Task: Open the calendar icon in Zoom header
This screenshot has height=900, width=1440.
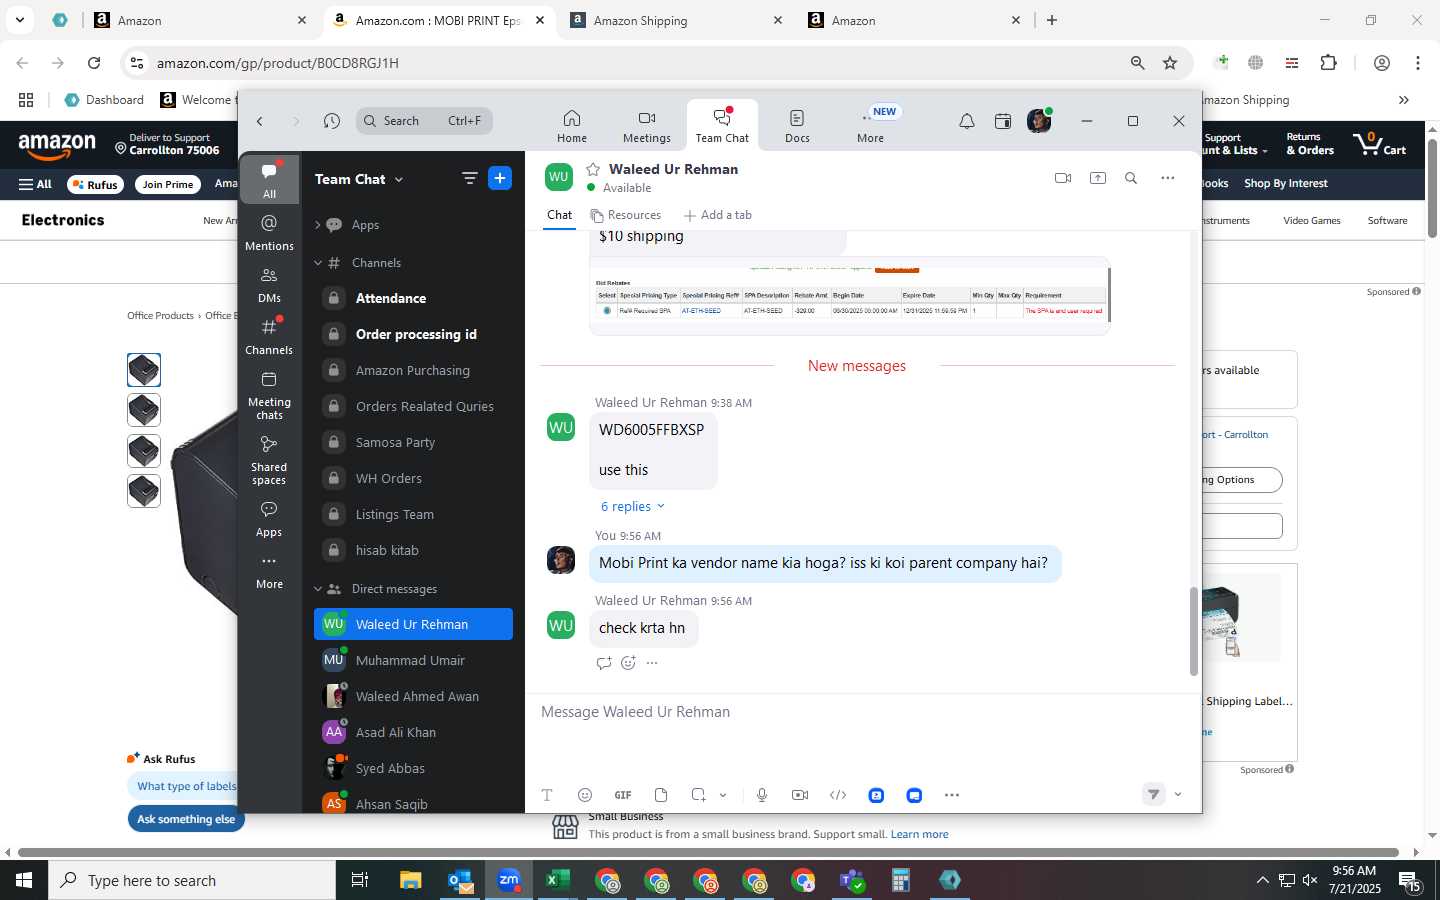Action: click(1003, 121)
